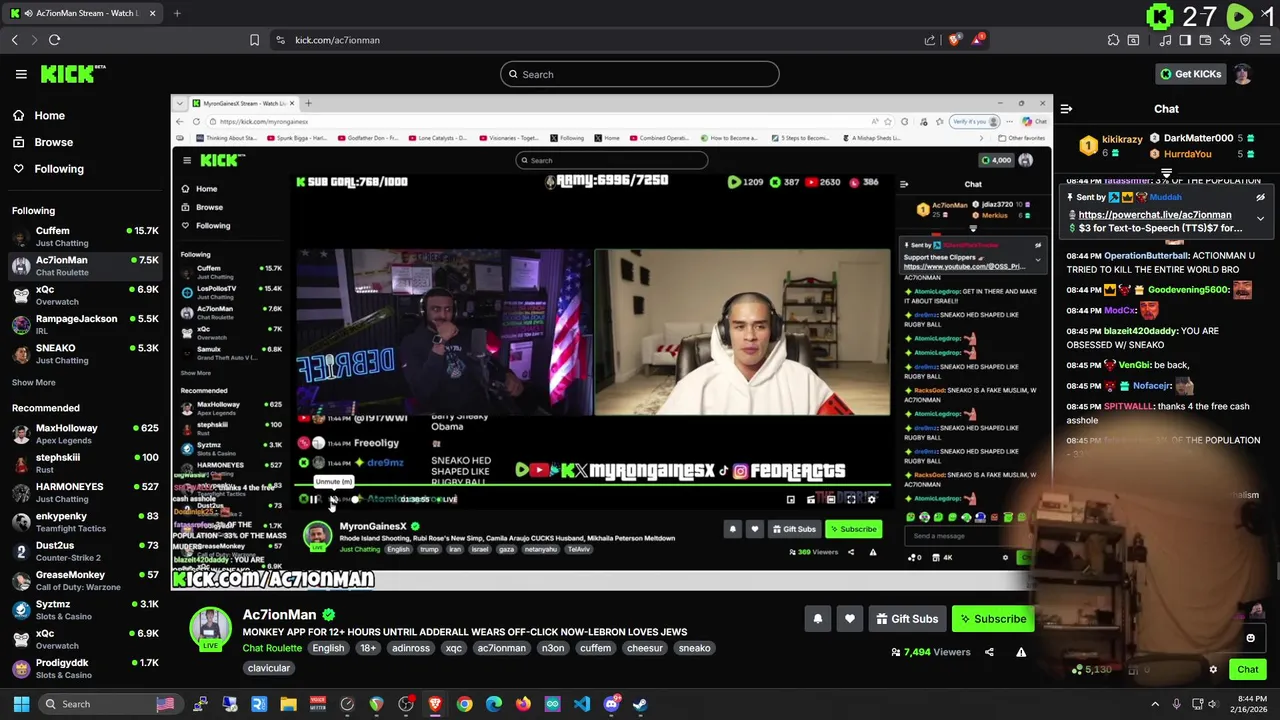Open GreaseMonkey recommended channel

pyautogui.click(x=85, y=580)
